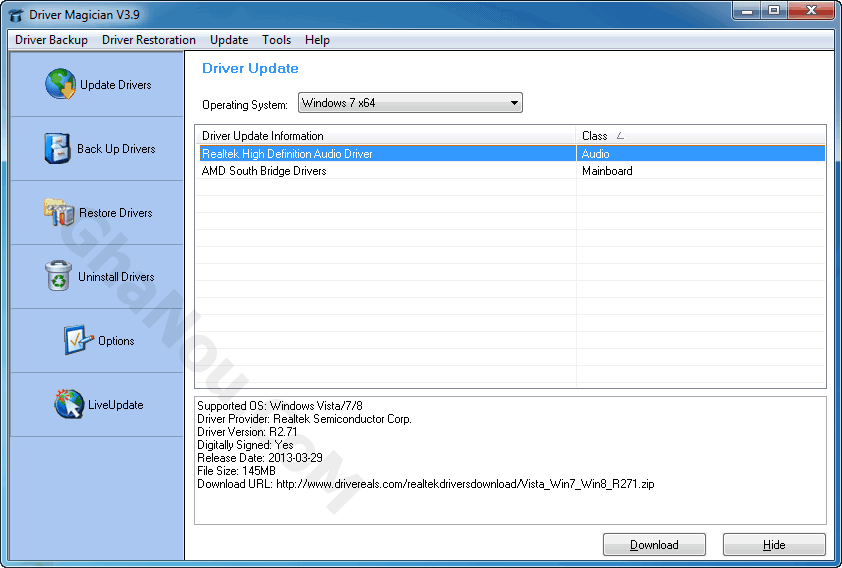Click the Hide button
This screenshot has width=842, height=568.
click(774, 544)
